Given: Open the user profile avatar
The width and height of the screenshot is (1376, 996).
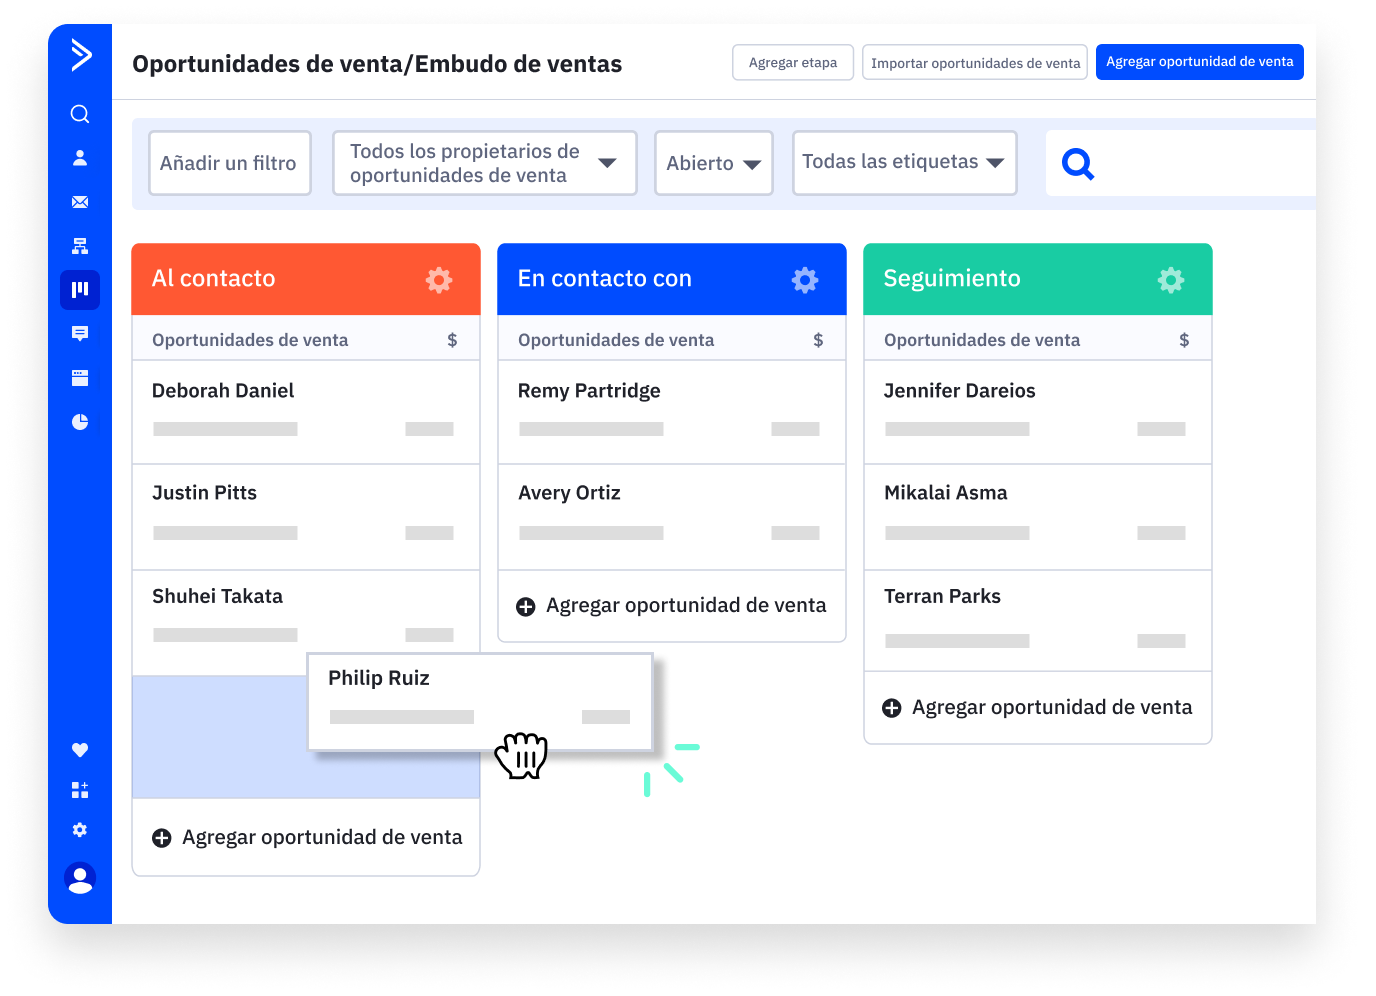Looking at the screenshot, I should 80,878.
